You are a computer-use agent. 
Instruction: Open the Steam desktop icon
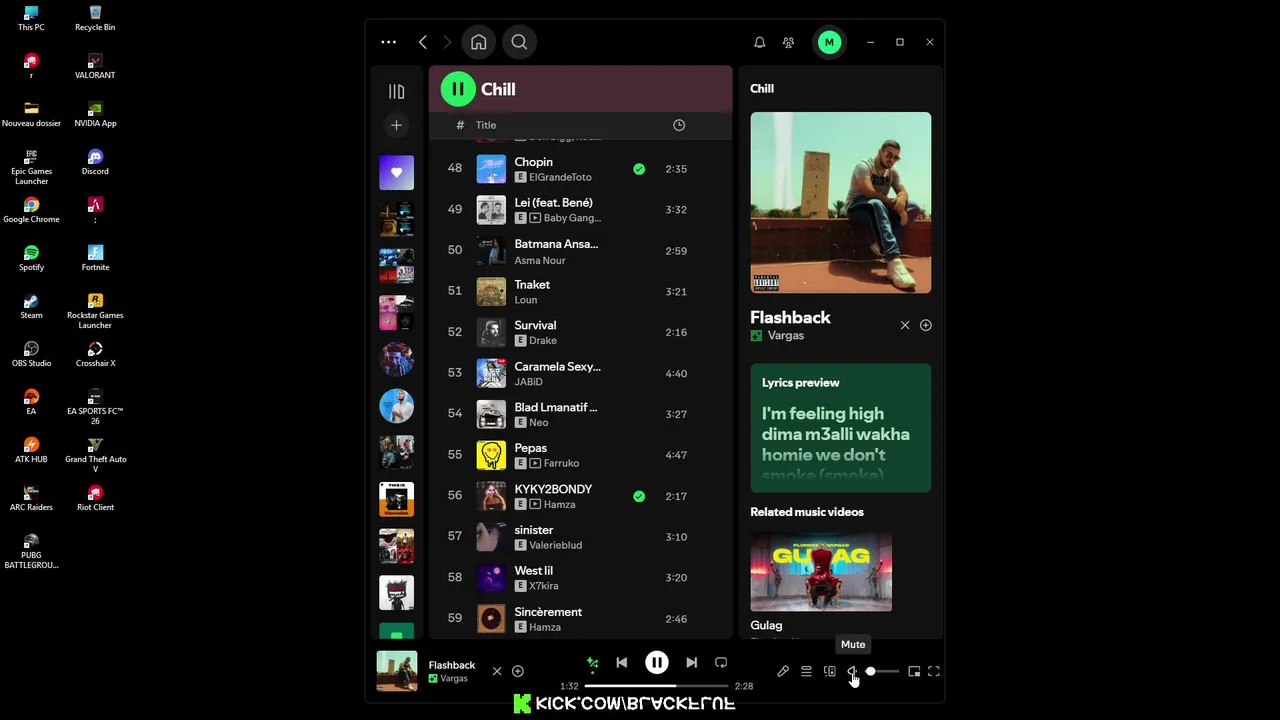click(x=31, y=306)
